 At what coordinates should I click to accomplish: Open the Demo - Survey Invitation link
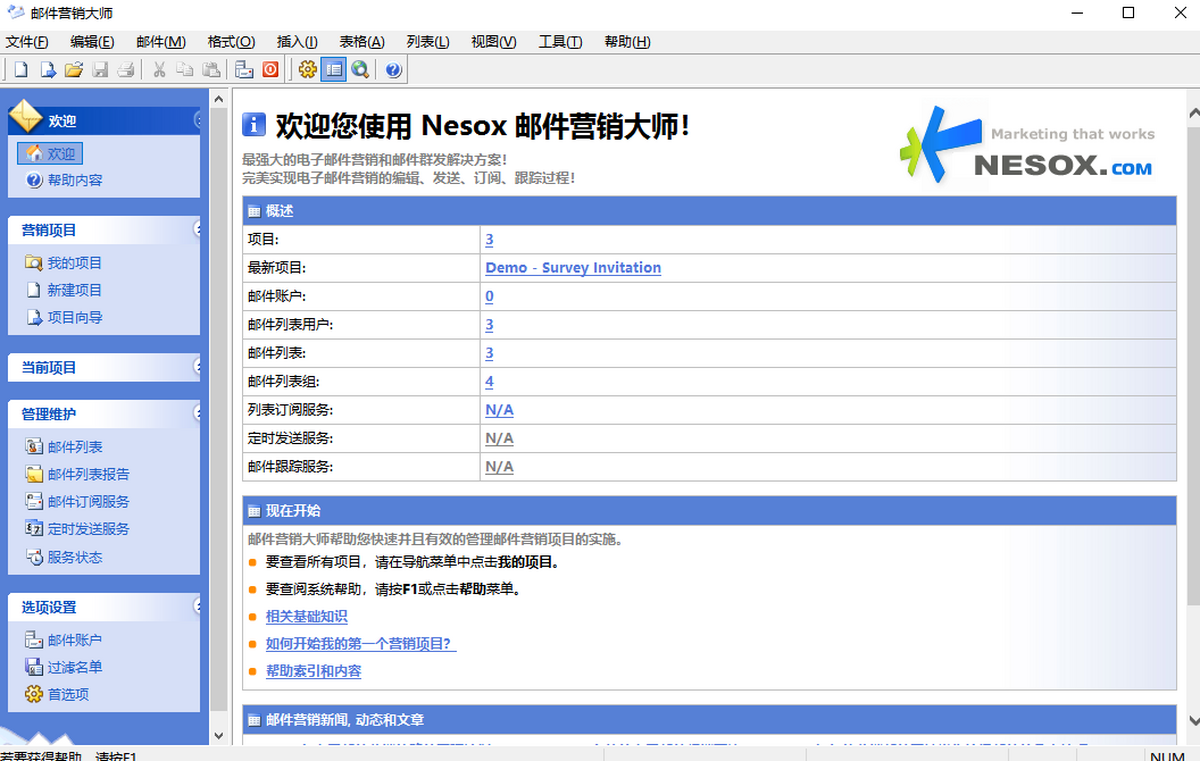pyautogui.click(x=573, y=268)
